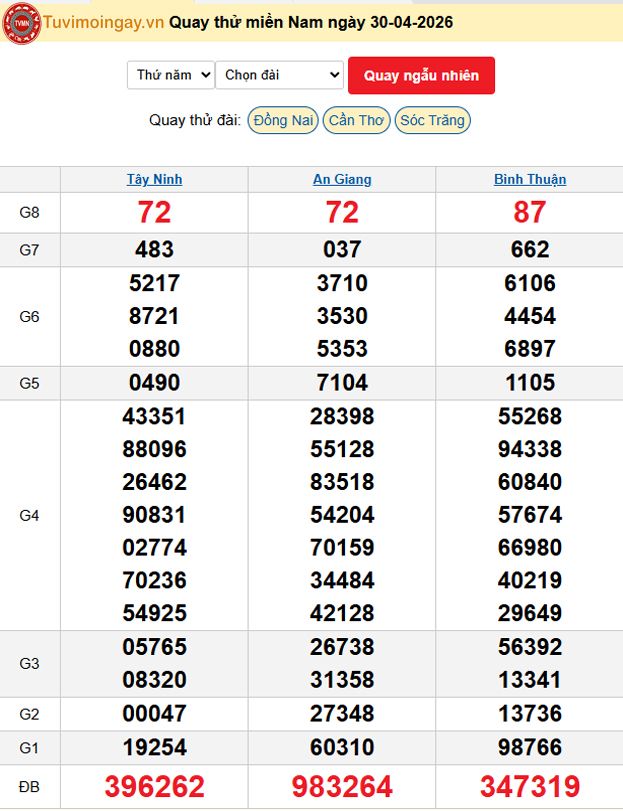The height and width of the screenshot is (811, 623).
Task: Select the Đồng Nai trial-draw pill
Action: (x=283, y=121)
